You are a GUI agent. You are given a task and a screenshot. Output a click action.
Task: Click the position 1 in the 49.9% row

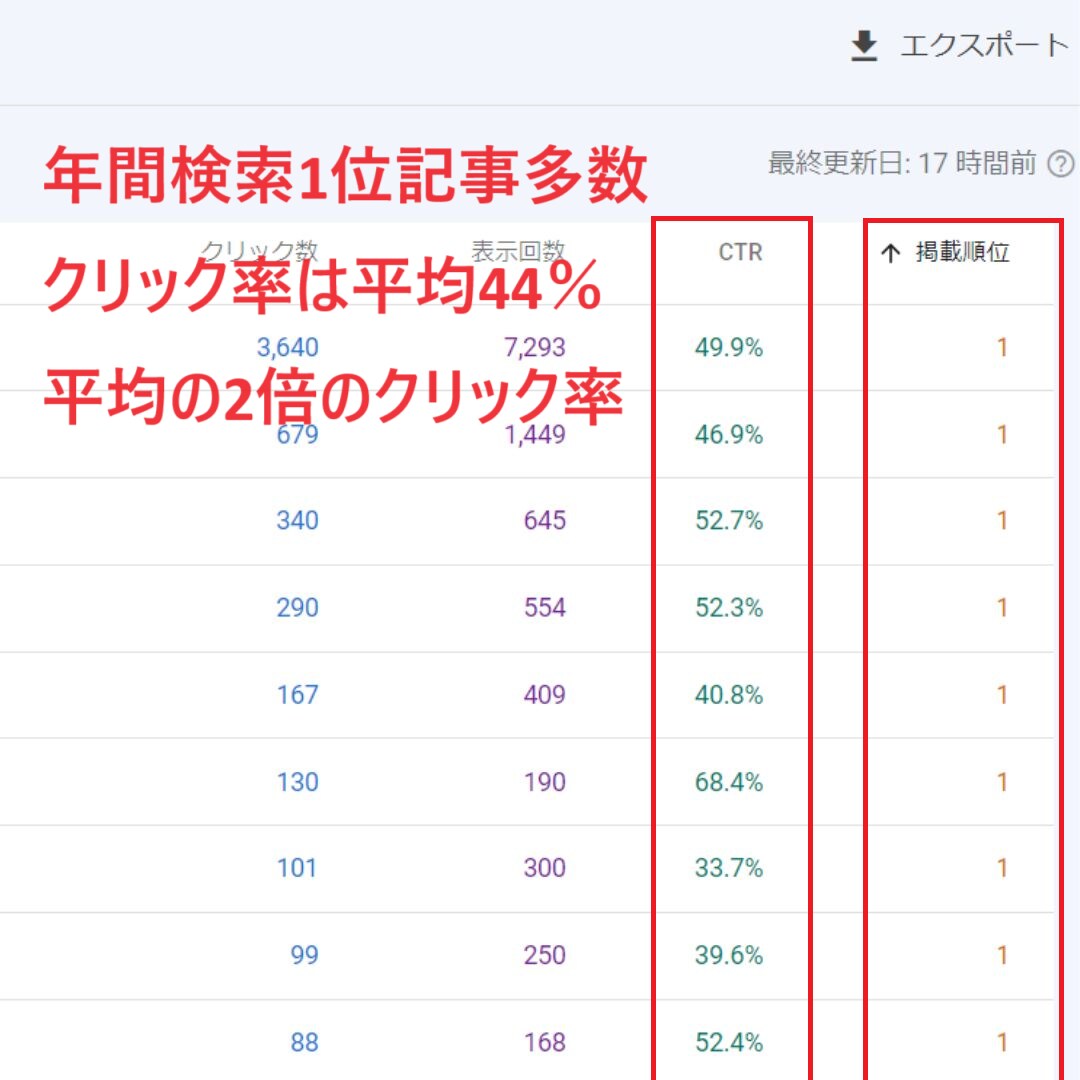coord(1002,347)
